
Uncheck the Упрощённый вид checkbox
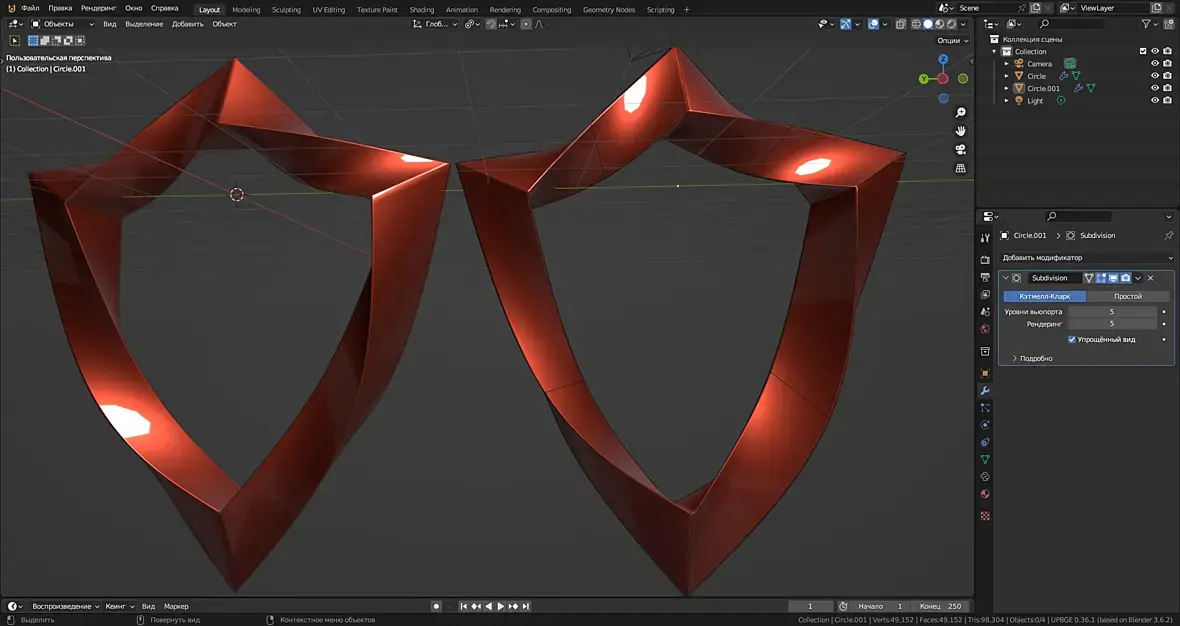tap(1072, 340)
